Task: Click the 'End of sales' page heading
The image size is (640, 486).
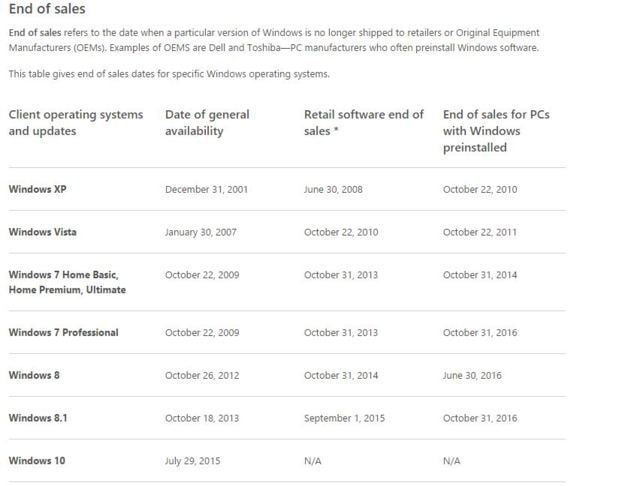Action: (45, 12)
